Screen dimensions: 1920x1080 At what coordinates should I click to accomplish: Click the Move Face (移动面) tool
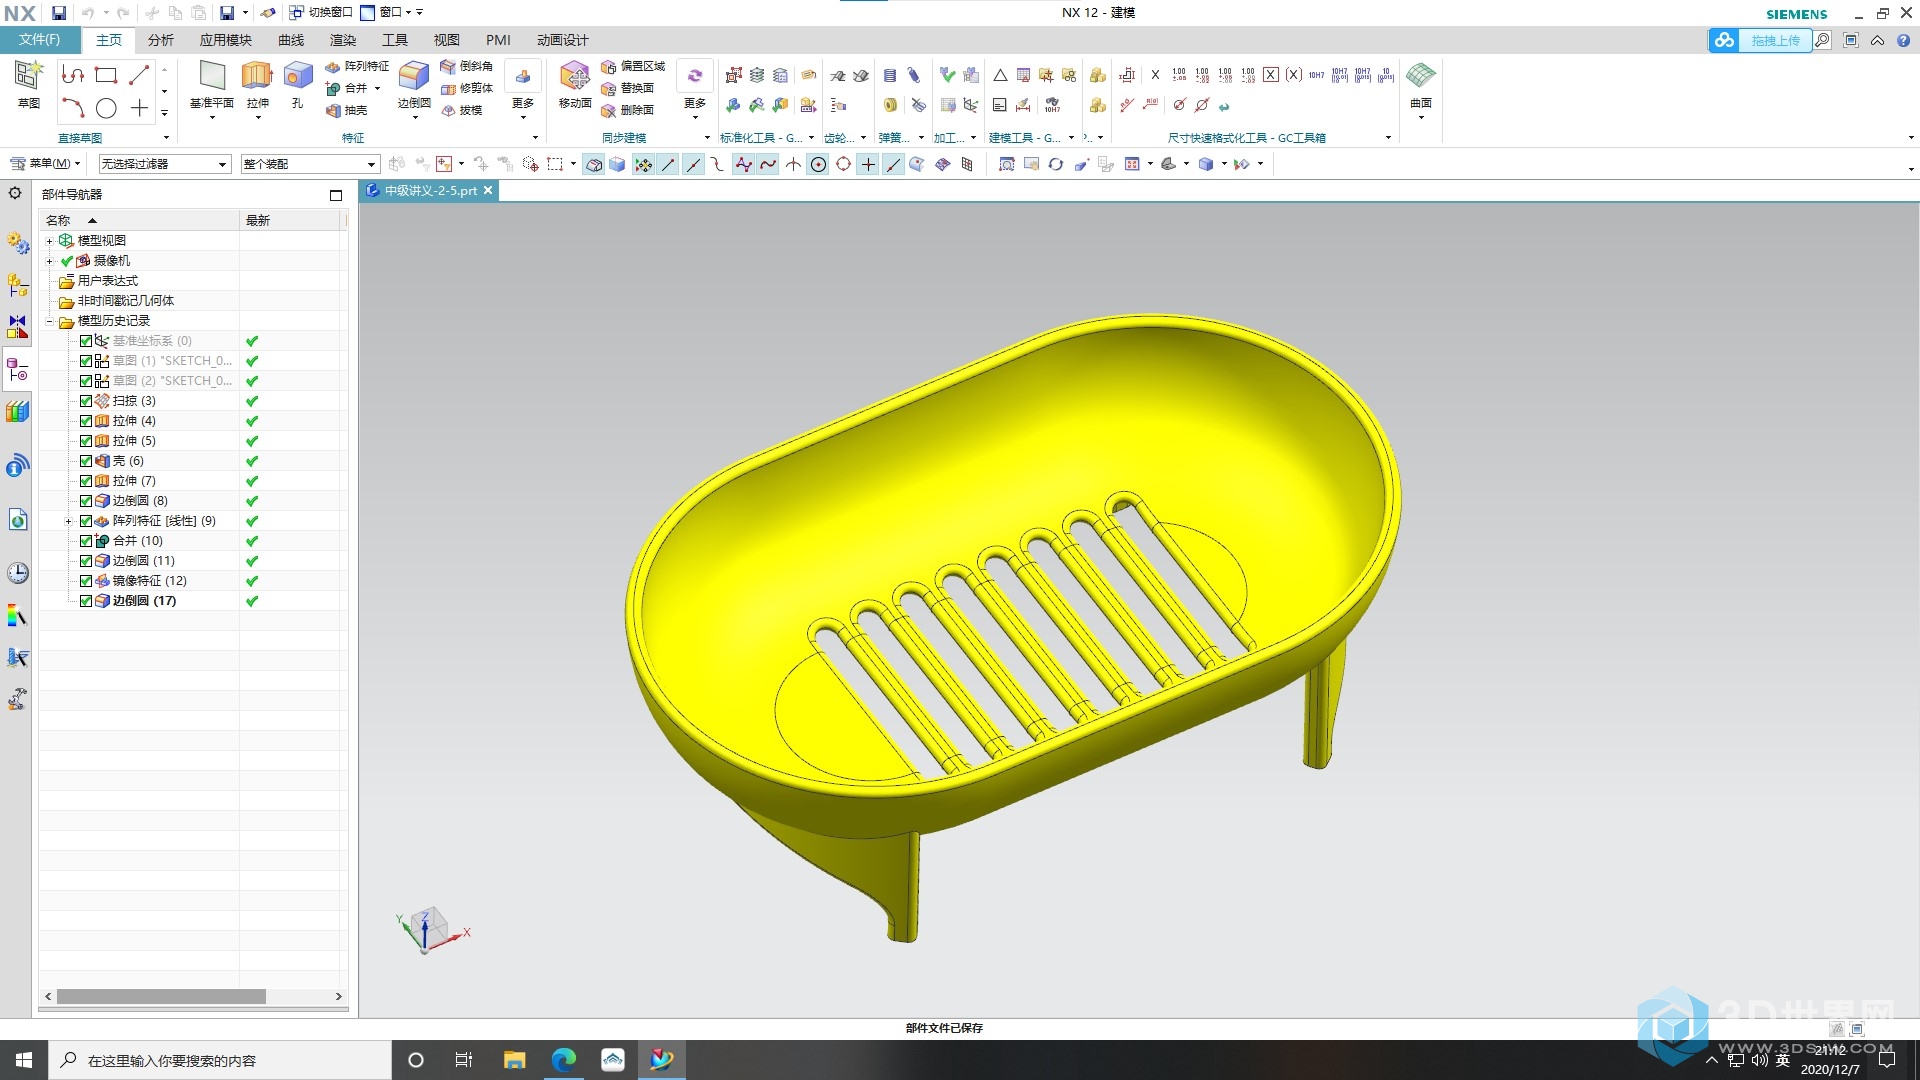click(x=575, y=84)
